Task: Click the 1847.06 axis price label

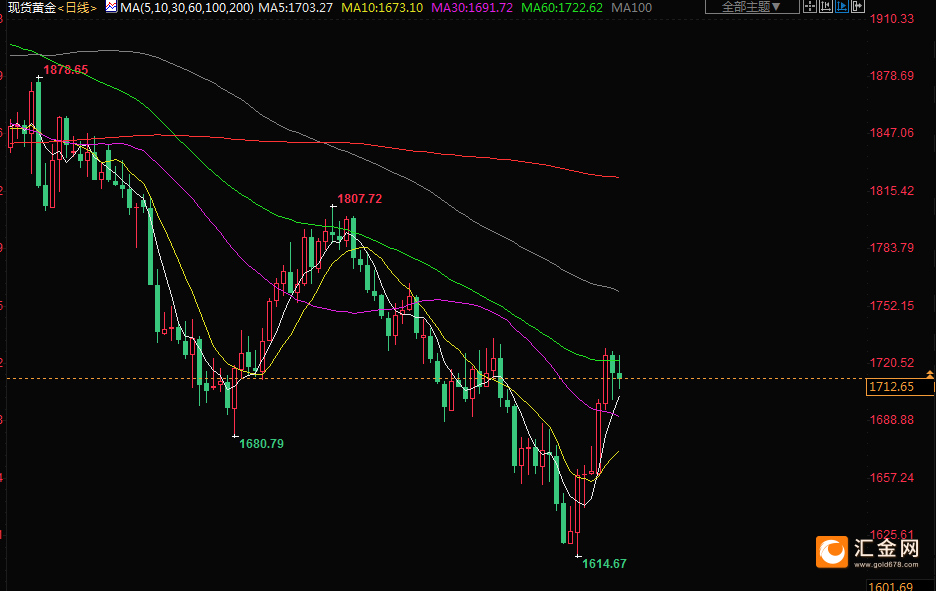Action: pyautogui.click(x=891, y=133)
